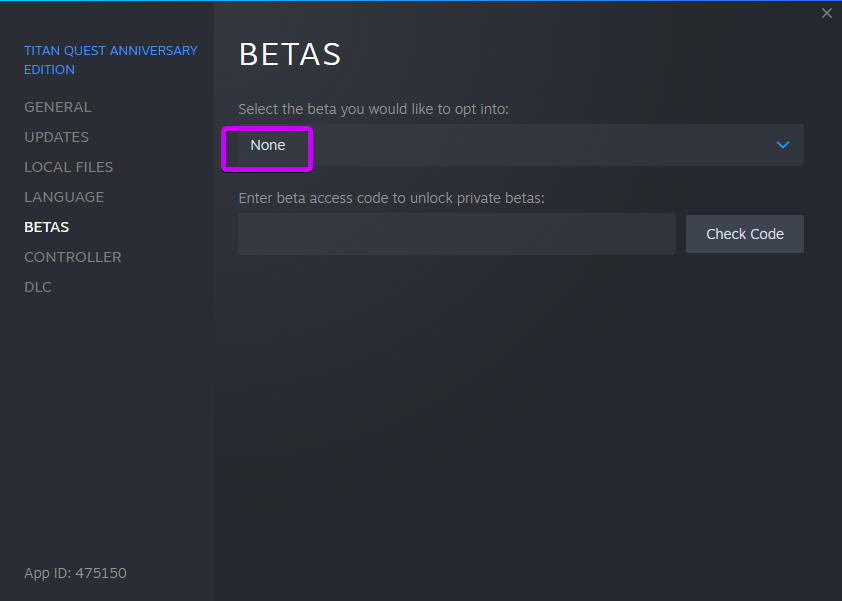Close the properties dialog window
Screen dimensions: 842x601
[826, 13]
